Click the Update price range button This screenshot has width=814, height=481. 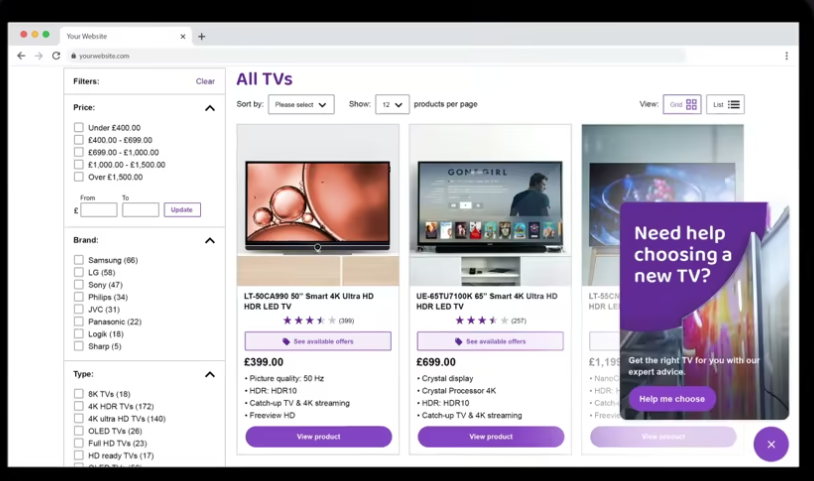coord(182,210)
